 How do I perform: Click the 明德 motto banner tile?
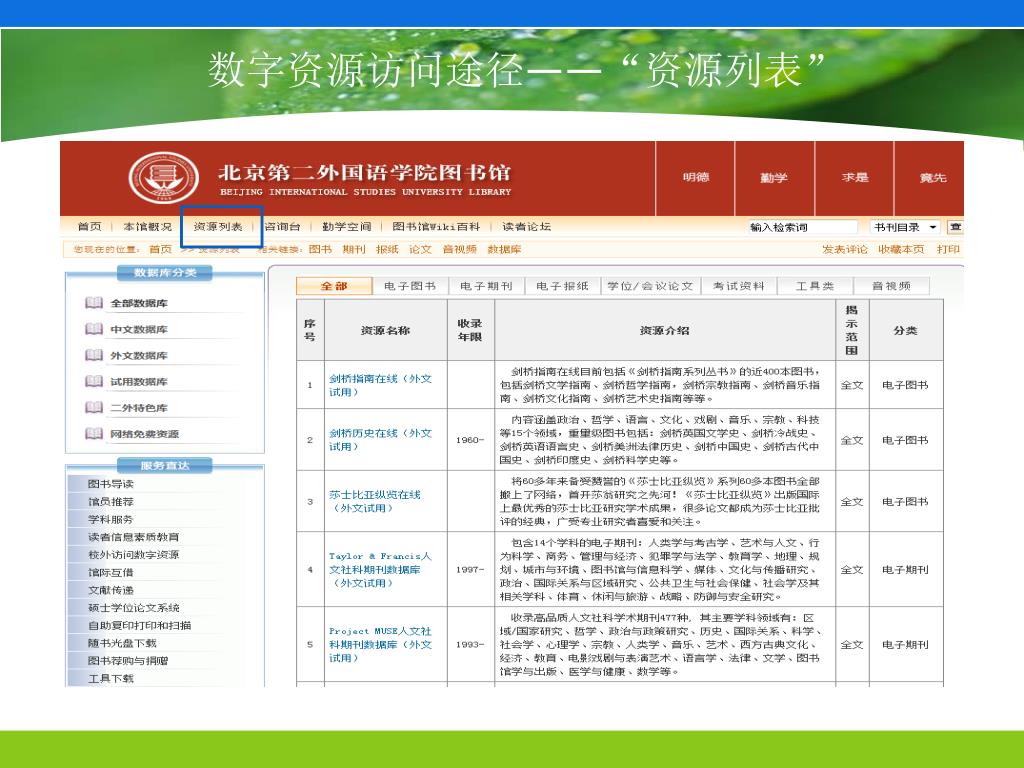696,178
